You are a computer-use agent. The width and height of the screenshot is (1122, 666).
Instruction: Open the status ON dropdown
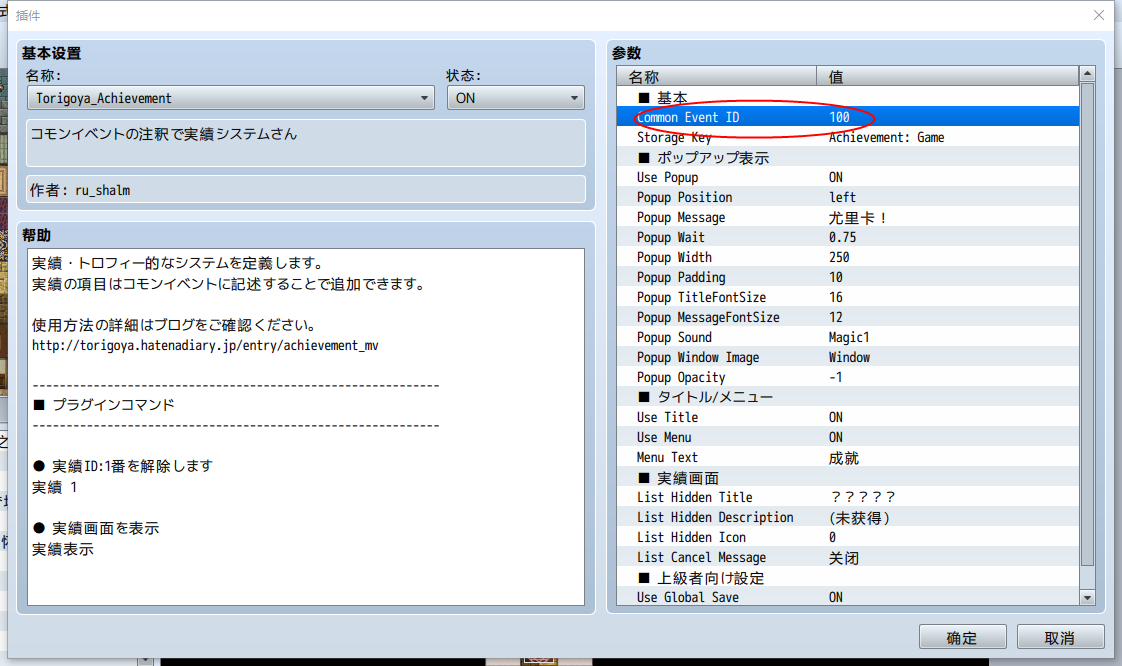[x=515, y=98]
